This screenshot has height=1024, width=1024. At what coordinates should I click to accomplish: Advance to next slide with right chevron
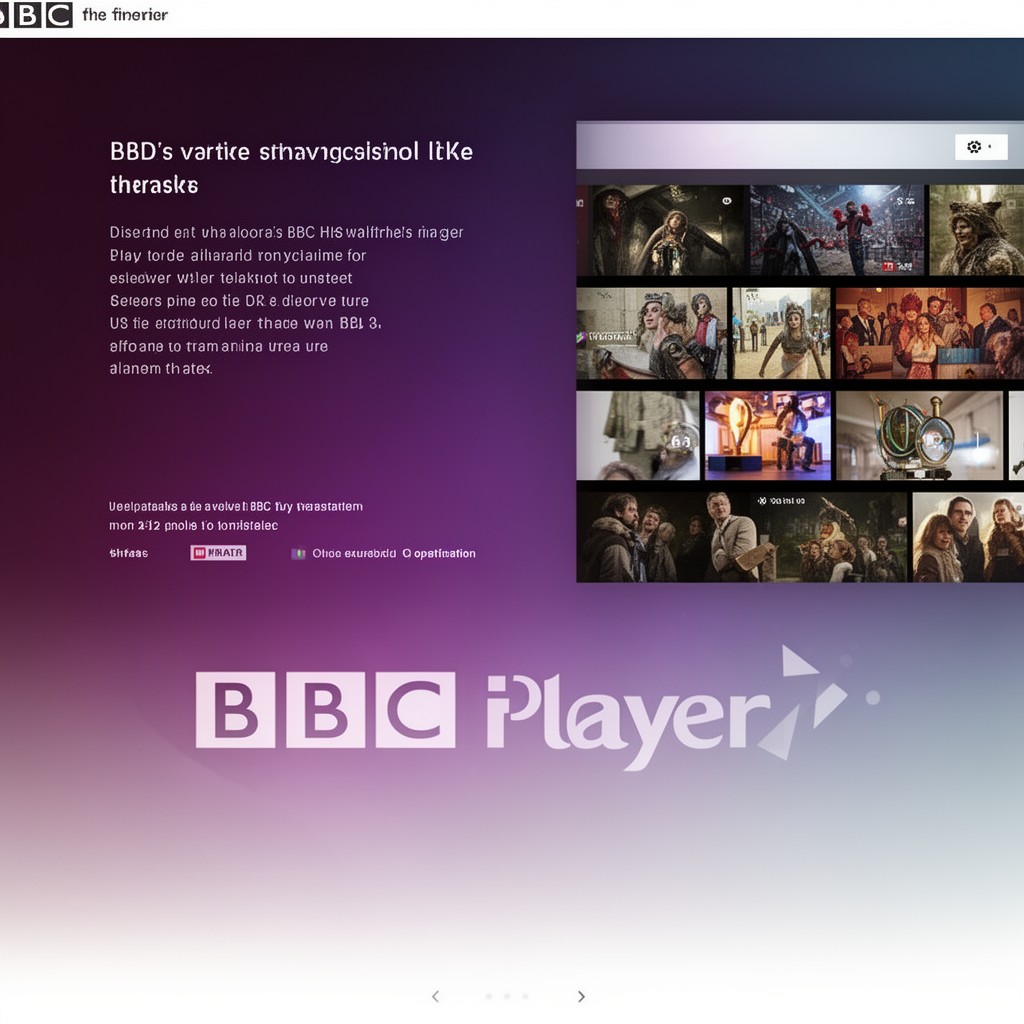pos(581,996)
